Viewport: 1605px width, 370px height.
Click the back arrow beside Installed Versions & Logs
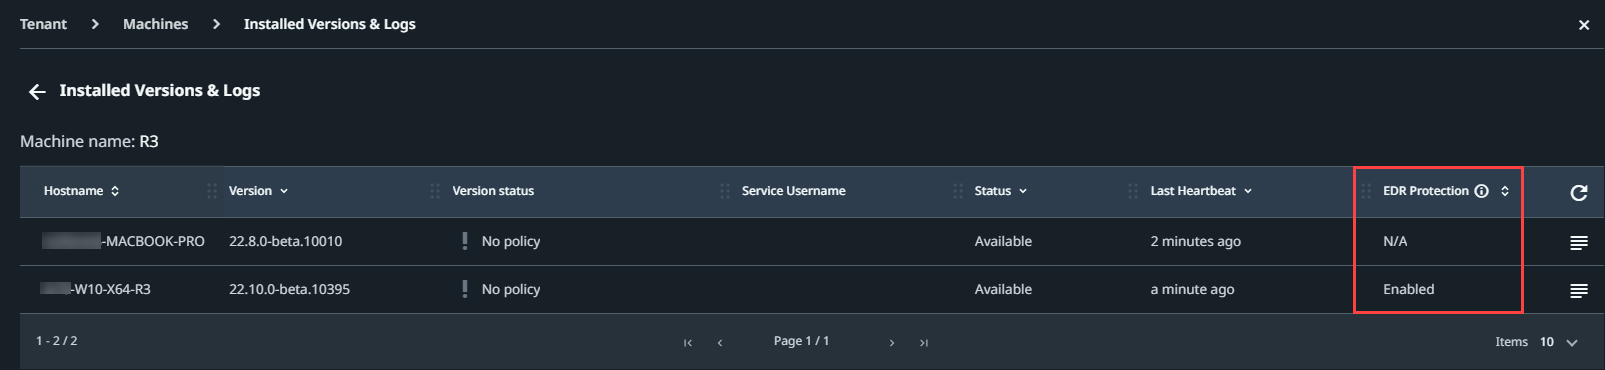[x=37, y=92]
